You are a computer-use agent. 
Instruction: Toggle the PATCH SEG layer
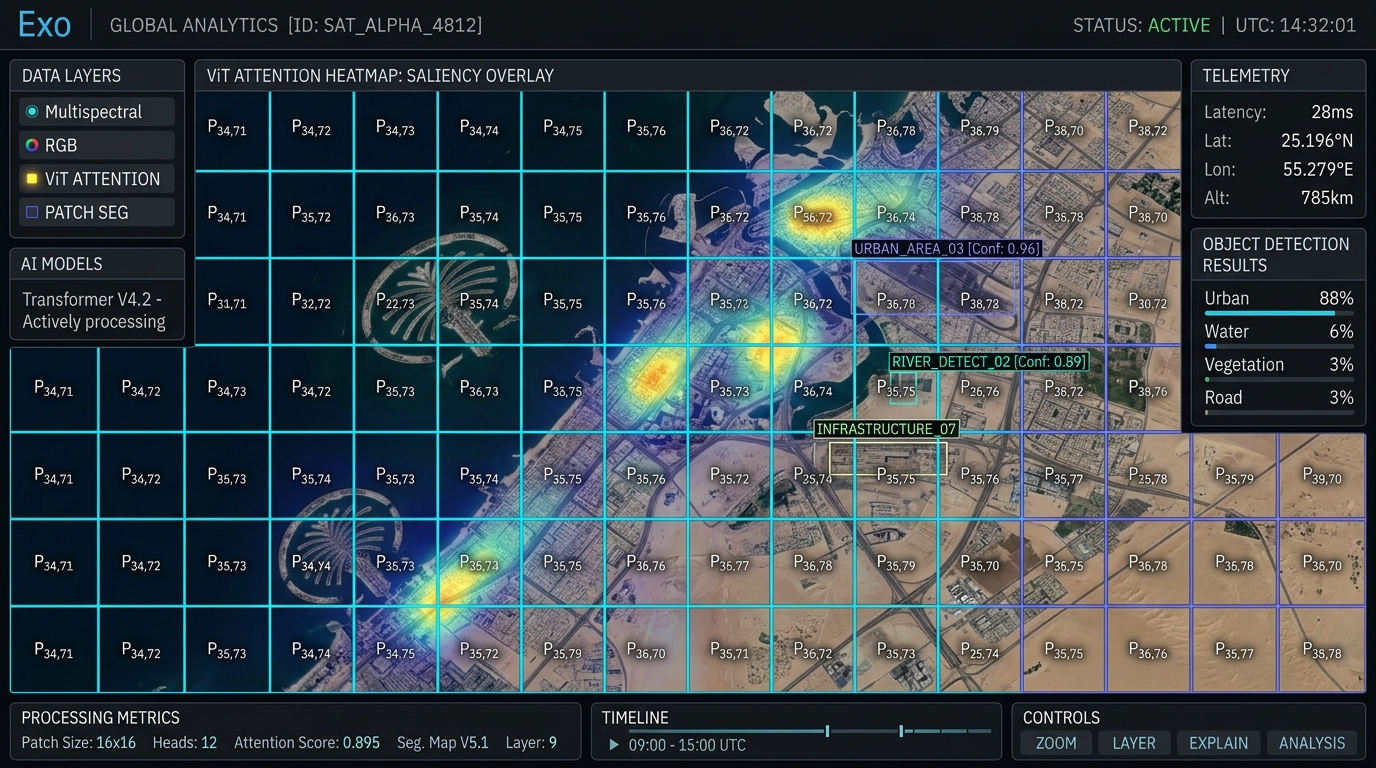point(97,212)
